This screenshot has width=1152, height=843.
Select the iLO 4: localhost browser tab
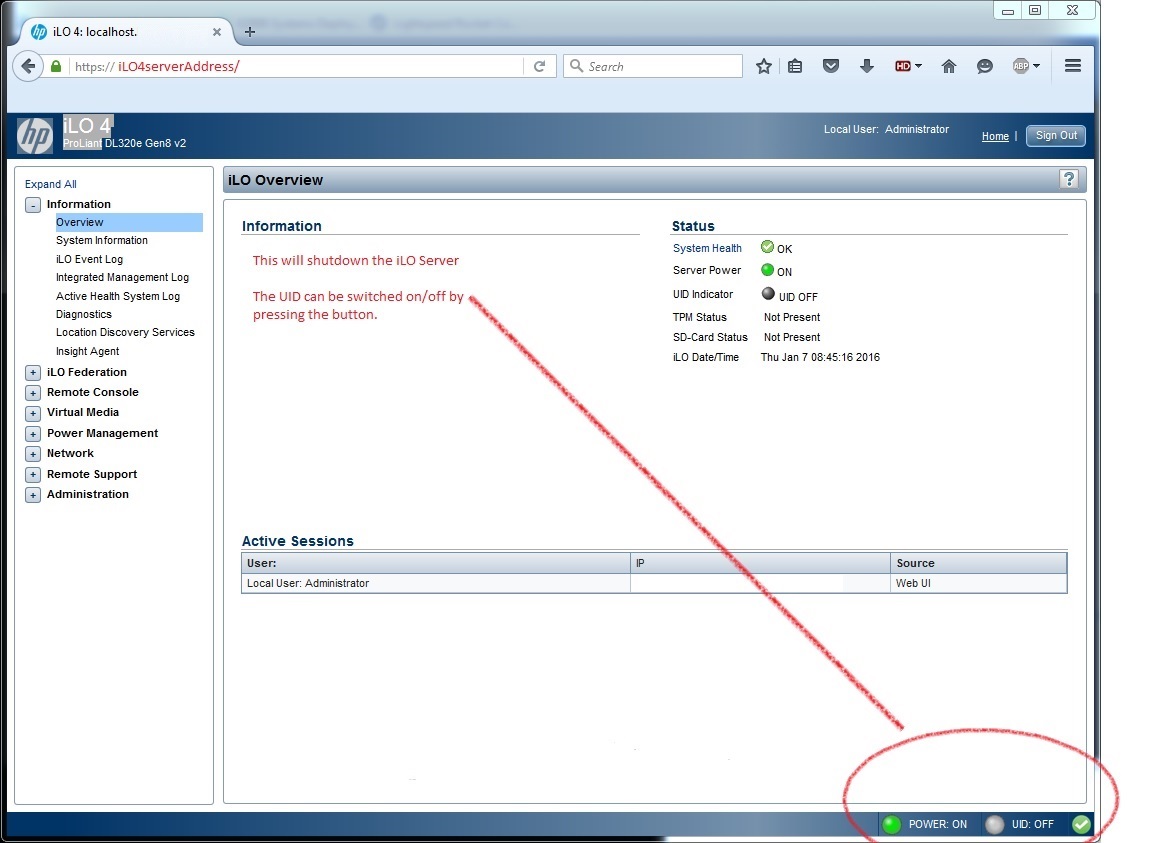tap(125, 32)
